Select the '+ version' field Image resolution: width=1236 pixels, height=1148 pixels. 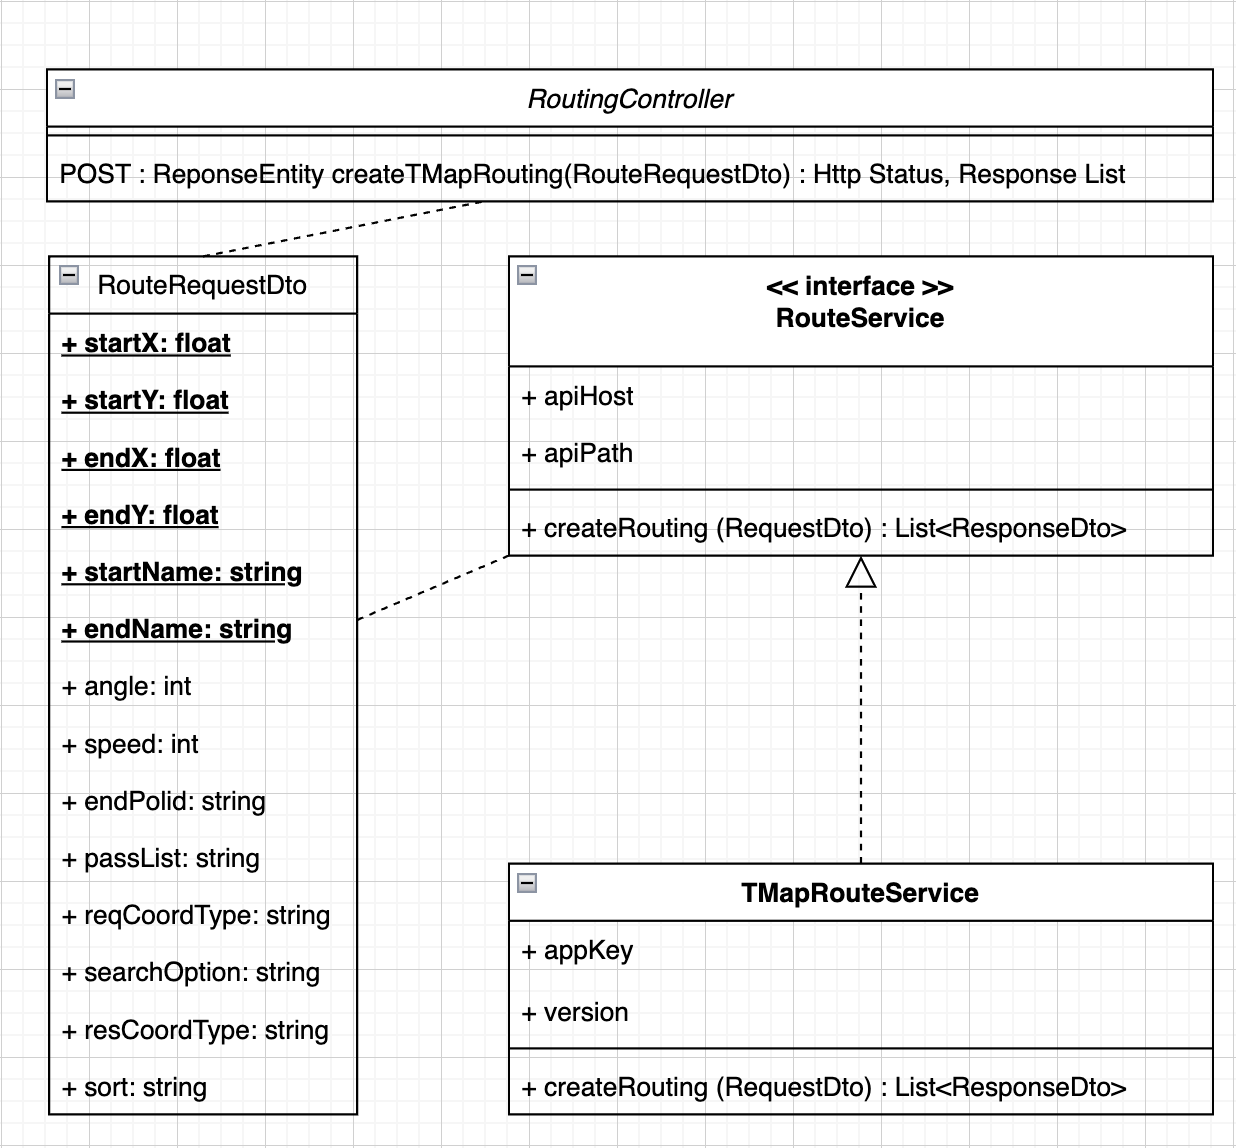coord(575,1012)
